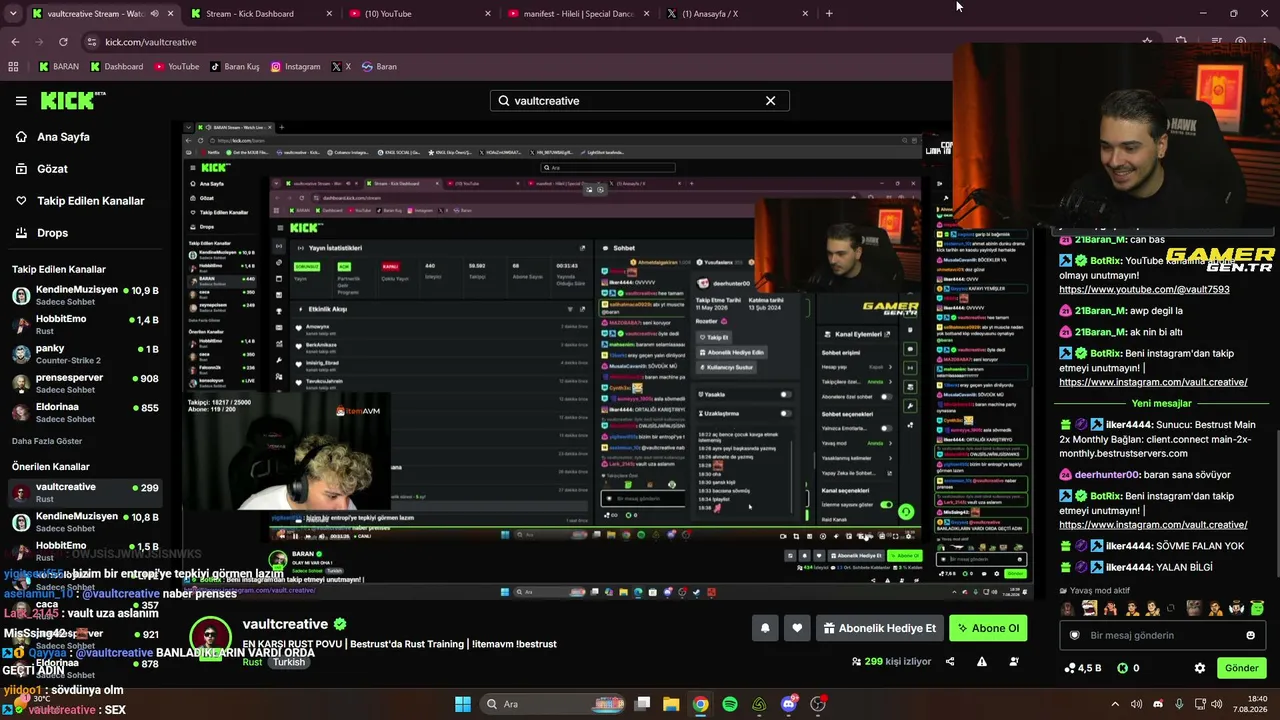Screen dimensions: 1280x720
Task: Open the Windows Start menu
Action: 462,704
